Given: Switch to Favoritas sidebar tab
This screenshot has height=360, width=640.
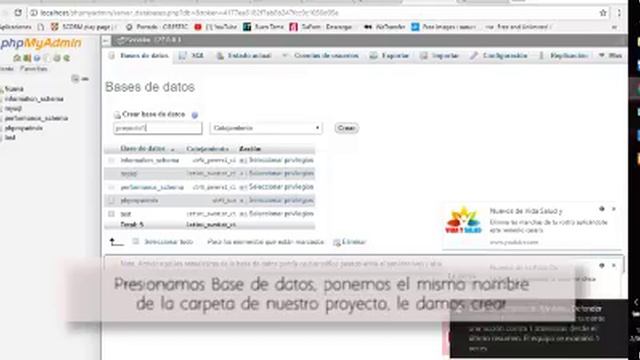Looking at the screenshot, I should (x=34, y=69).
